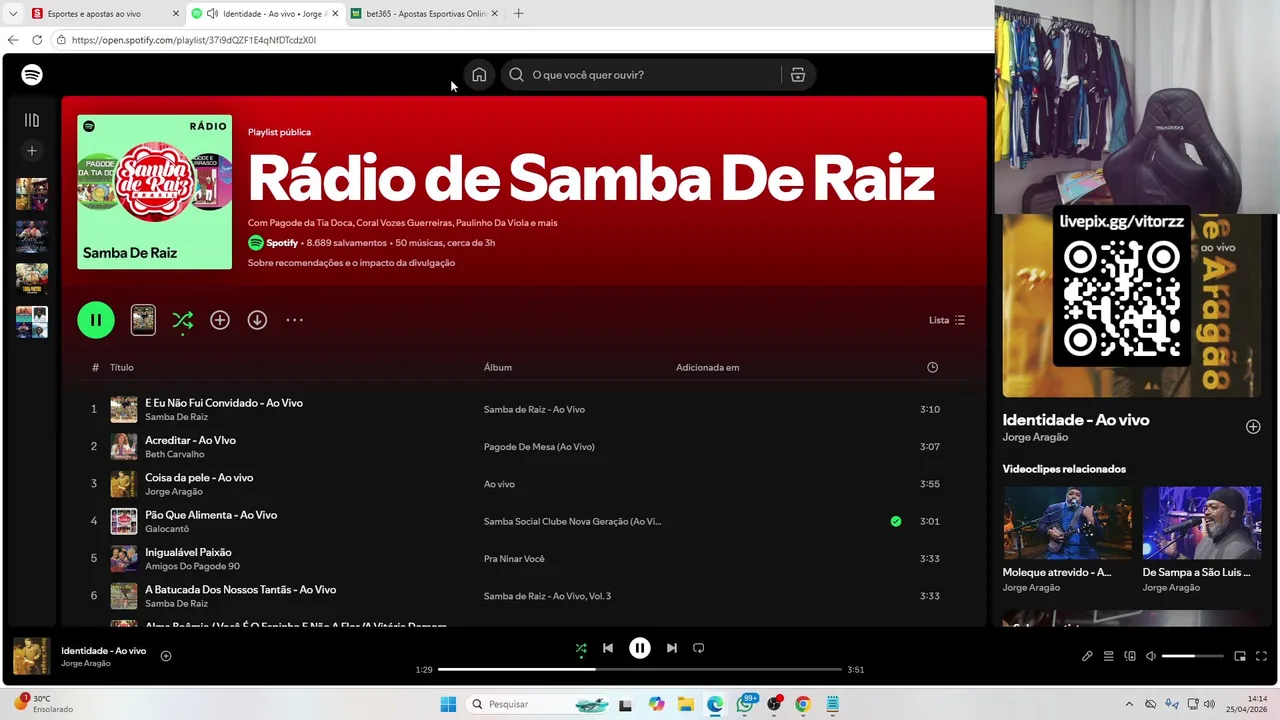Open browser tab search dropdown arrow
The width and height of the screenshot is (1280, 720).
13,14
